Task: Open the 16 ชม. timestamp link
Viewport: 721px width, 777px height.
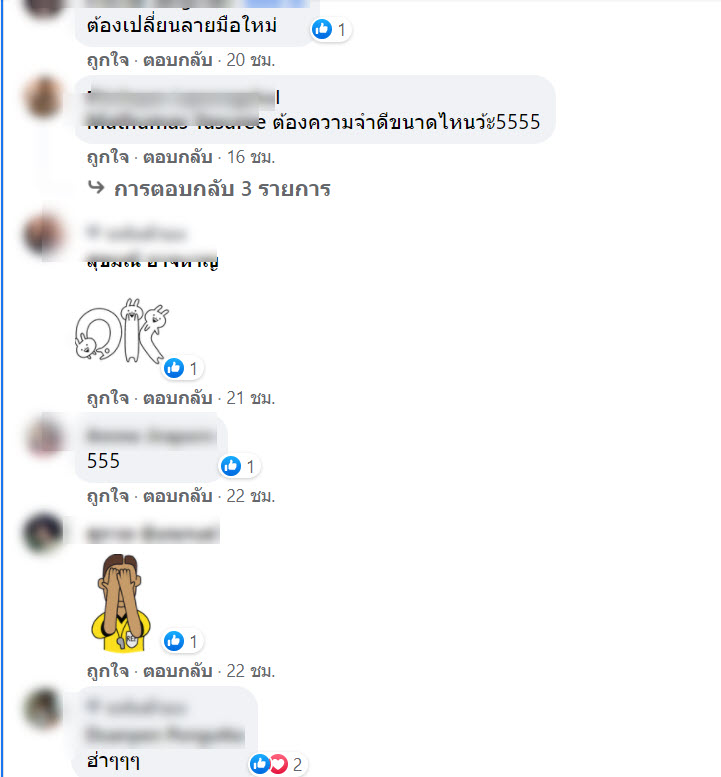Action: (250, 157)
